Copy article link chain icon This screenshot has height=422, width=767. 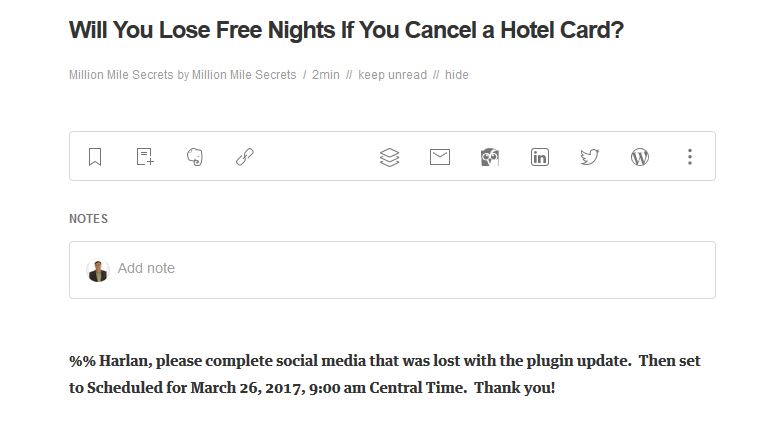245,157
